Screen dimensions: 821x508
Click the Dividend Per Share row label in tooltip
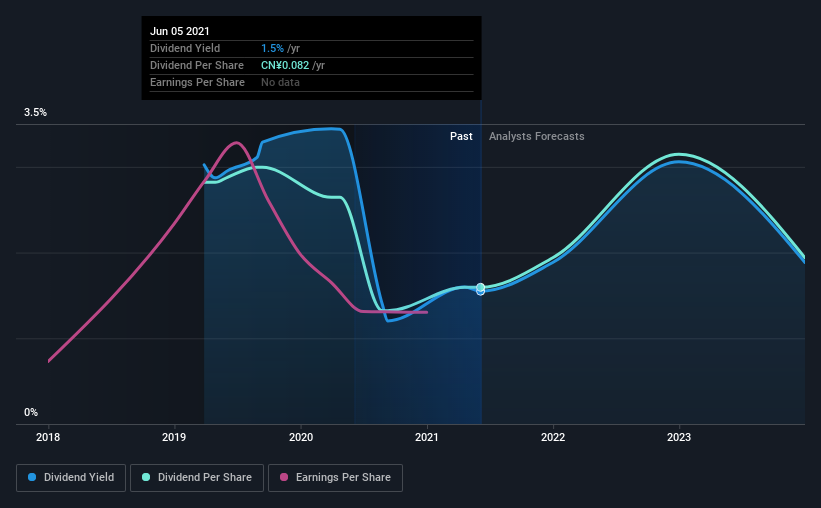coord(197,65)
